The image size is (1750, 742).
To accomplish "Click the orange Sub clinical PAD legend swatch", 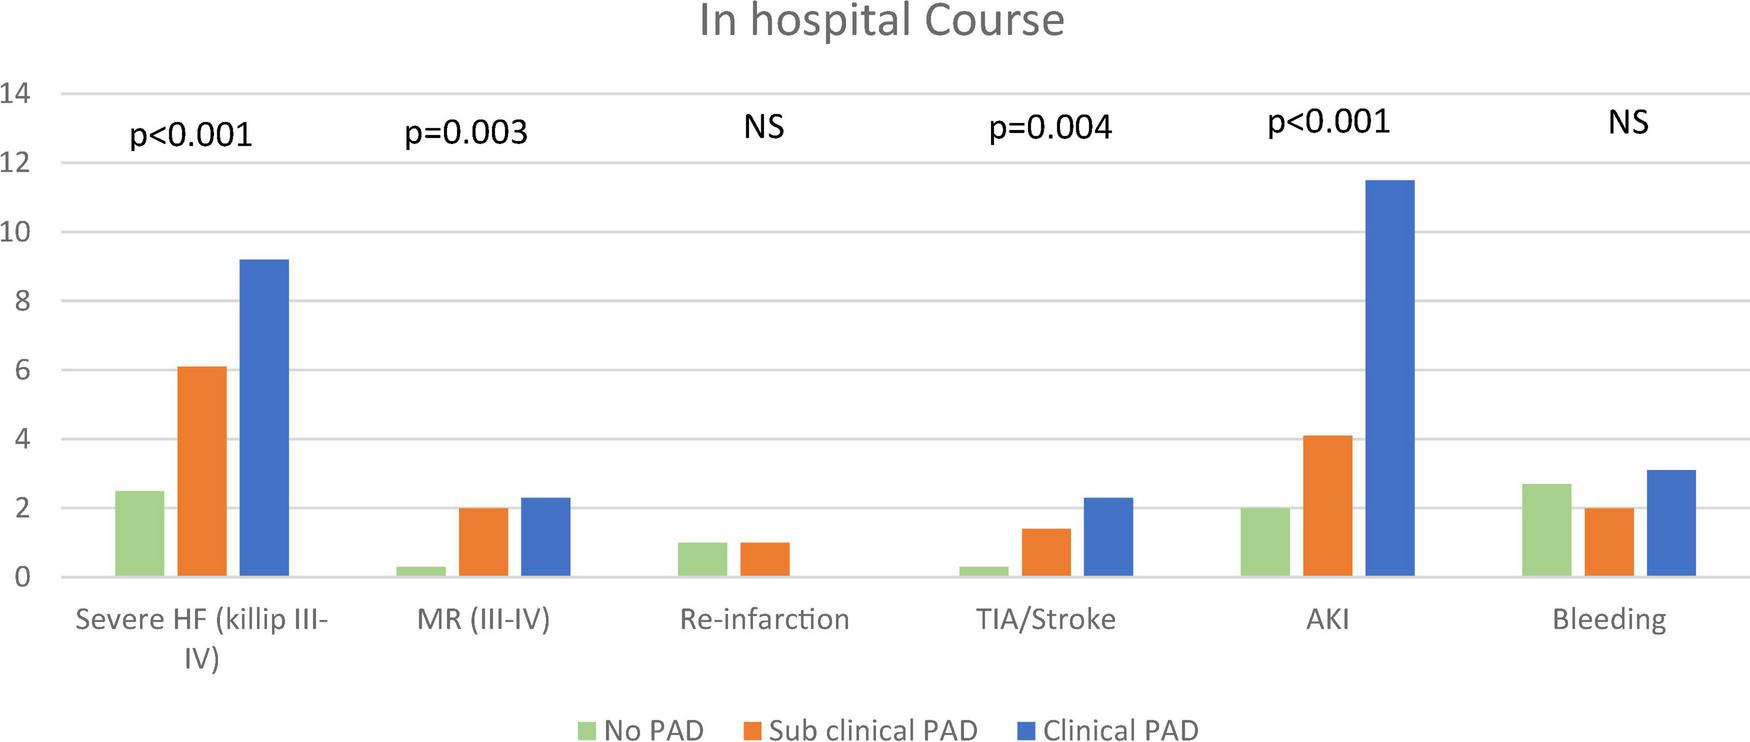I will click(x=751, y=730).
